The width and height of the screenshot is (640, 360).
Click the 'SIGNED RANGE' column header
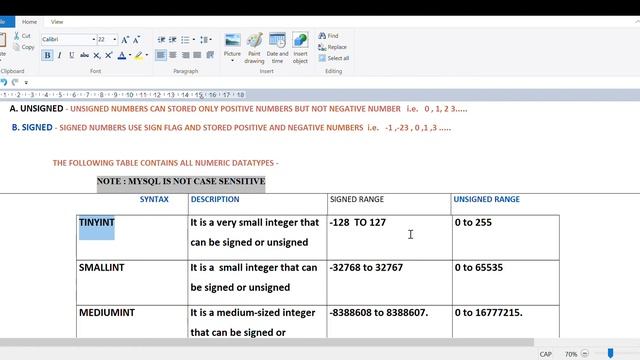click(357, 199)
